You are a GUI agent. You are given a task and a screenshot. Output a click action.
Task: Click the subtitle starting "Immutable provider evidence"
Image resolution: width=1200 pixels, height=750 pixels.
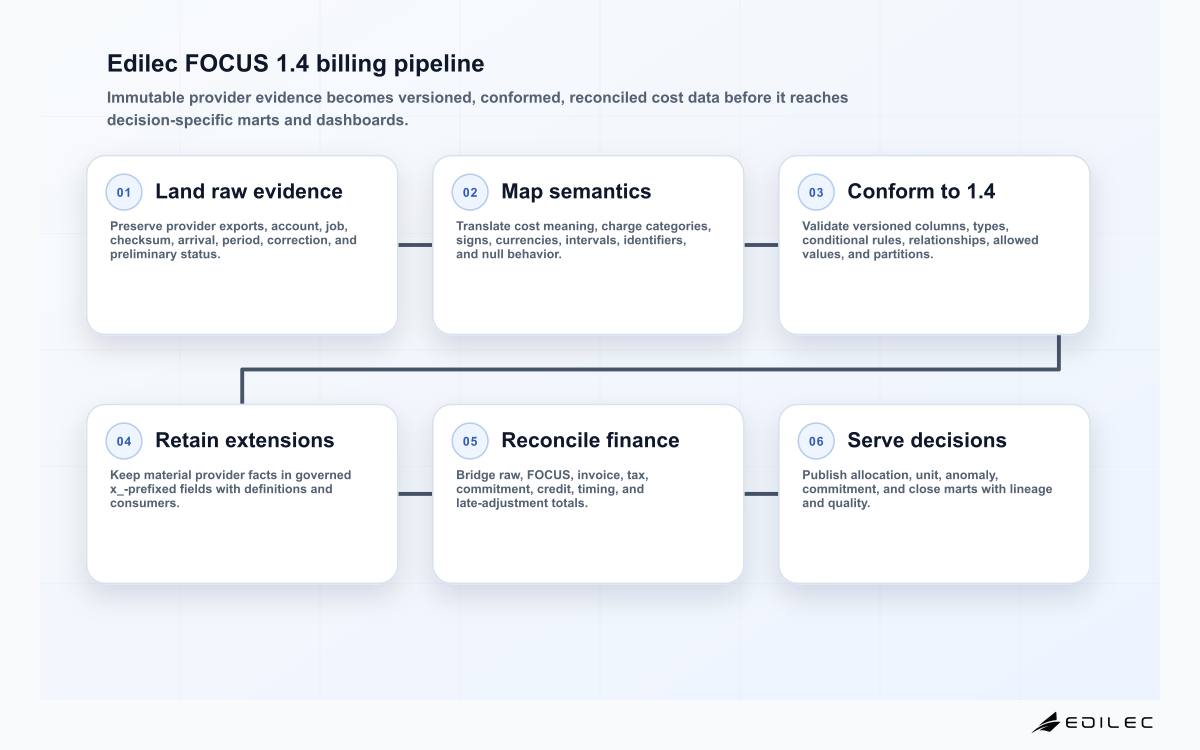pyautogui.click(x=478, y=109)
